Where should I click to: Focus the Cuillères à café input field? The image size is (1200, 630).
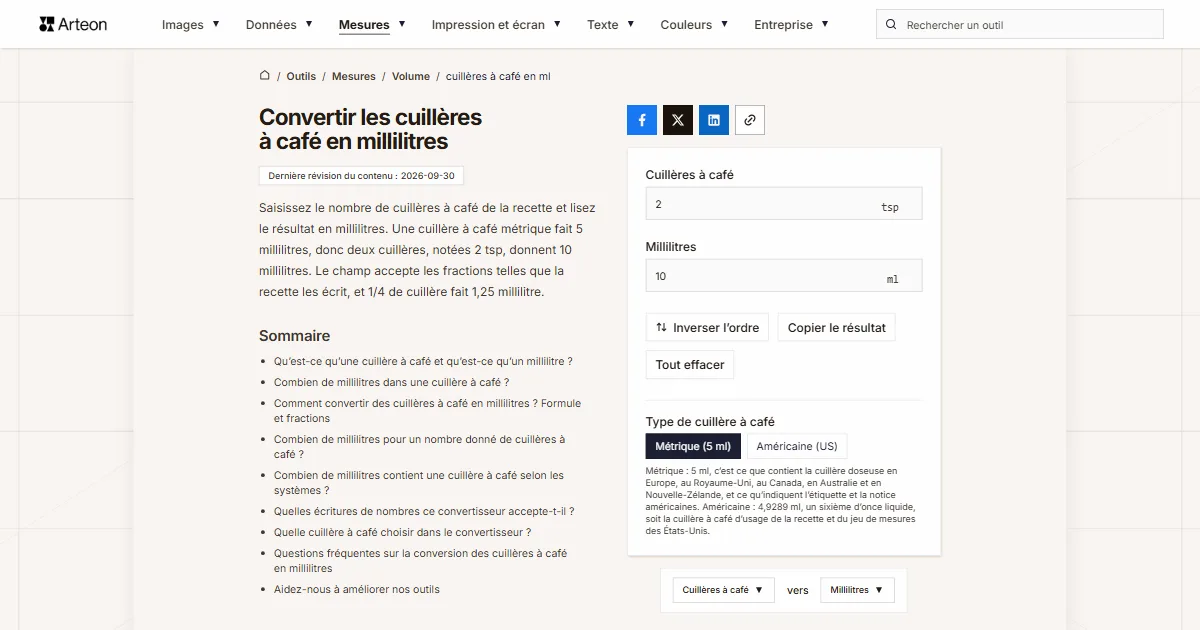[784, 204]
